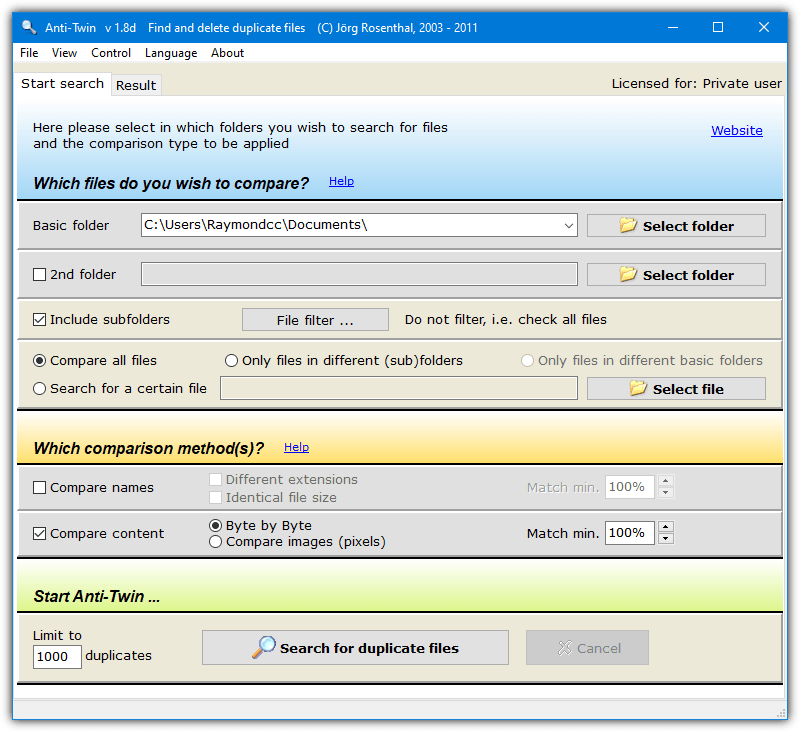Minimize the Anti-Twin window
800x731 pixels.
[x=673, y=27]
